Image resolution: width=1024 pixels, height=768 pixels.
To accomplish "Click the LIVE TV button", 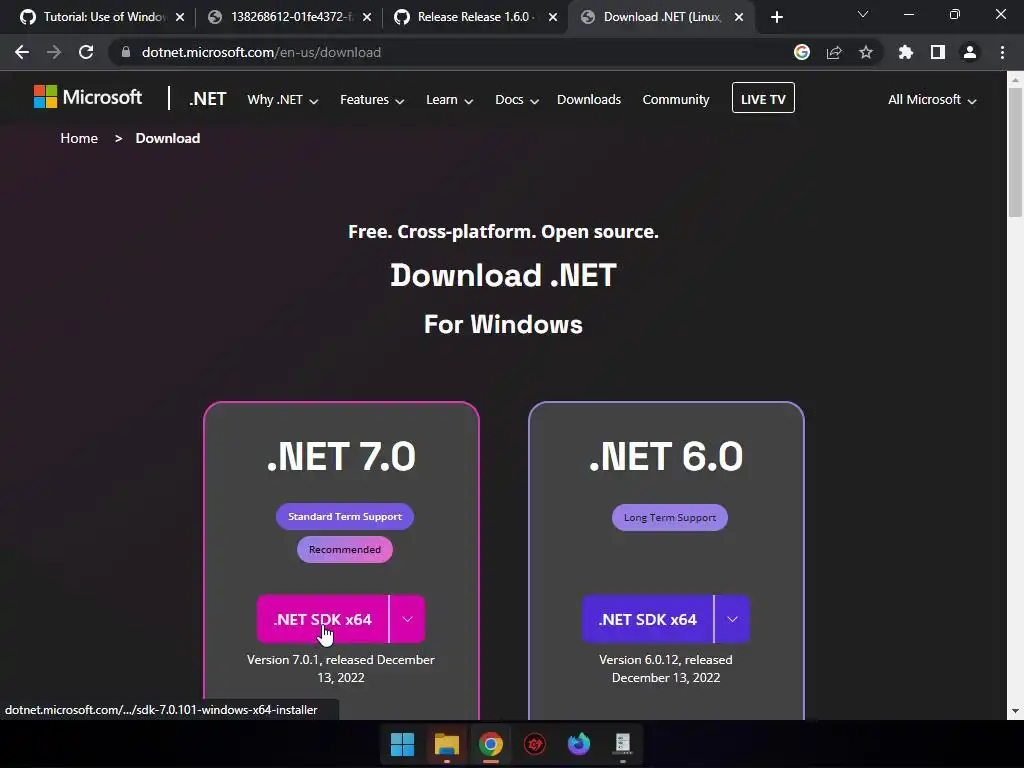I will (763, 98).
